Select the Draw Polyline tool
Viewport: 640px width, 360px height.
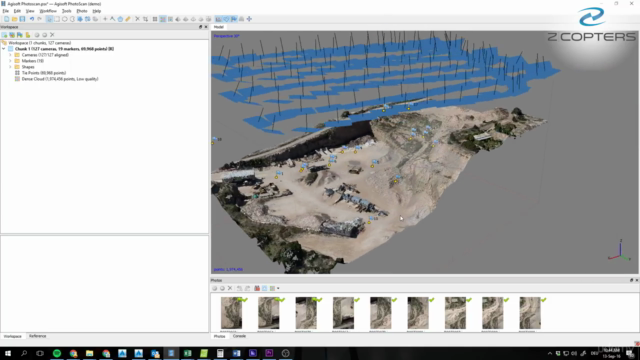(x=113, y=19)
